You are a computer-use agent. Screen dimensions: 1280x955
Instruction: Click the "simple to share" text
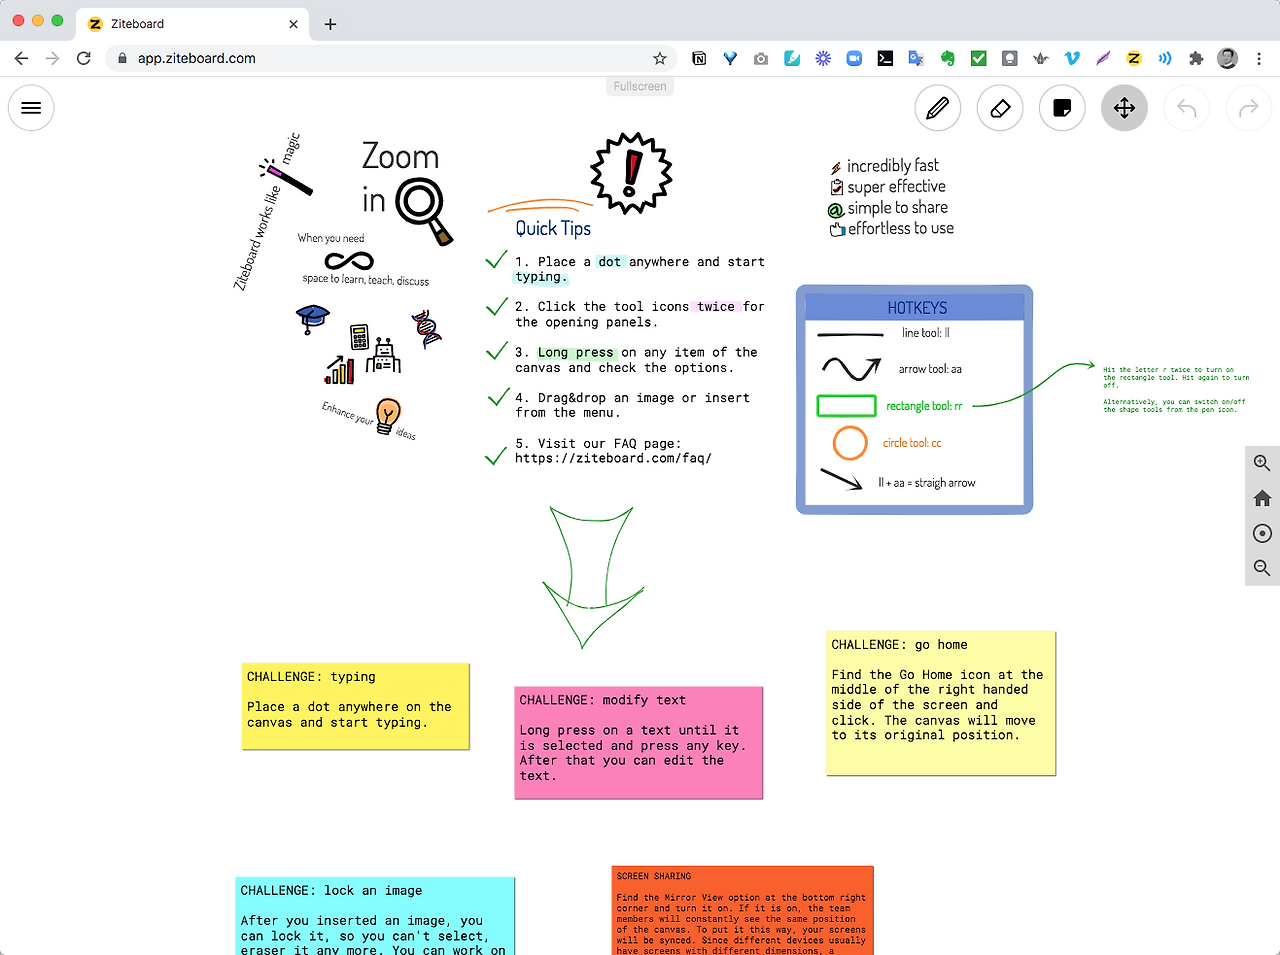coord(898,208)
